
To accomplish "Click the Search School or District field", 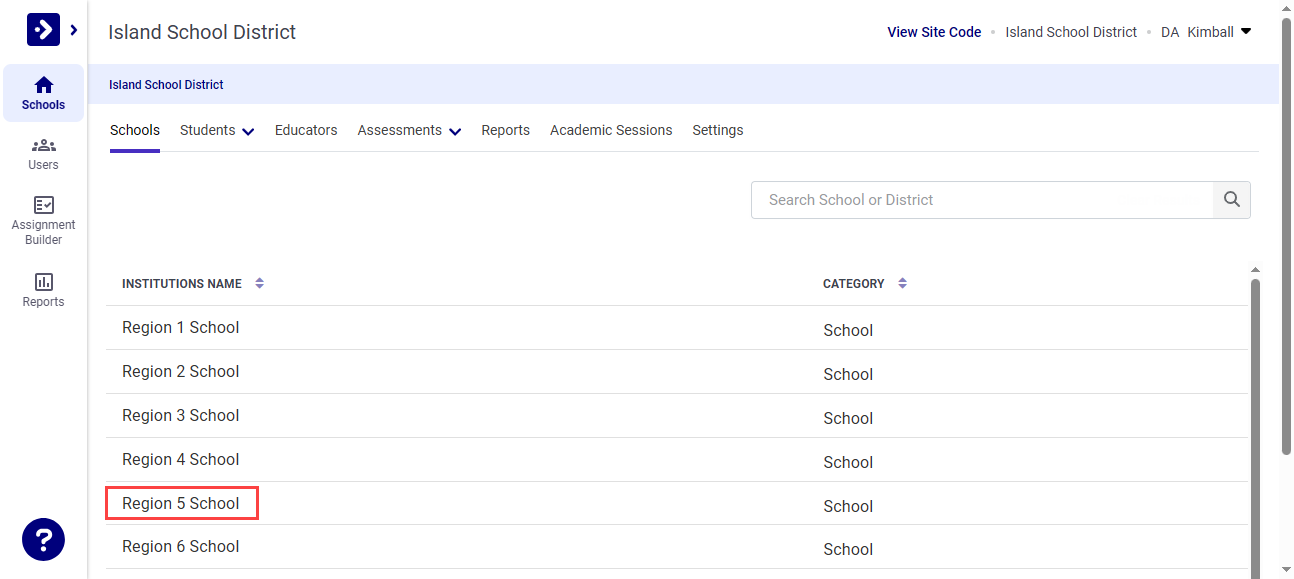I will click(x=982, y=199).
